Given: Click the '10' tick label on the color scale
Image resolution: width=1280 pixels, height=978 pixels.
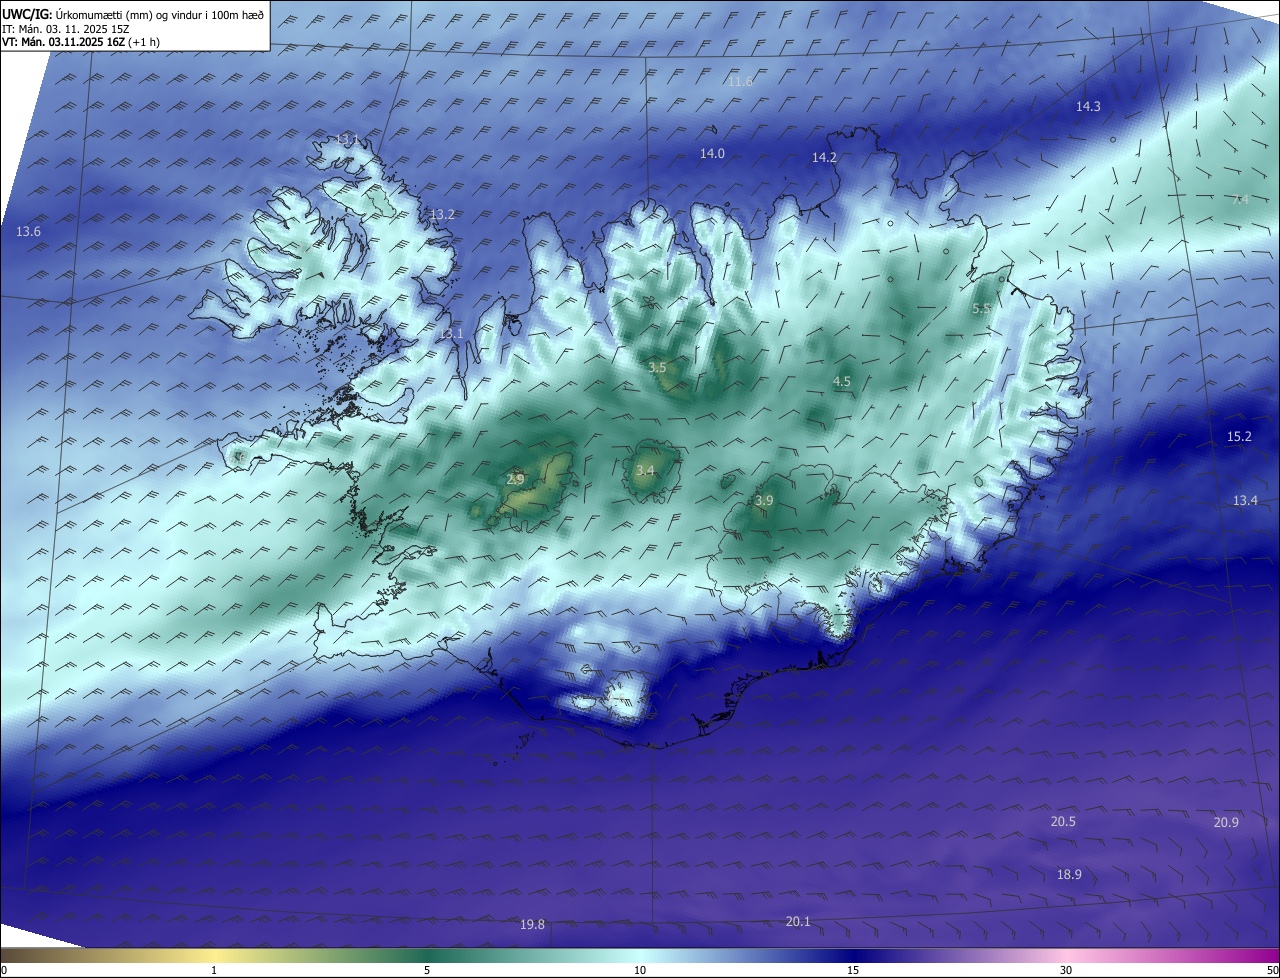Looking at the screenshot, I should click(x=640, y=970).
